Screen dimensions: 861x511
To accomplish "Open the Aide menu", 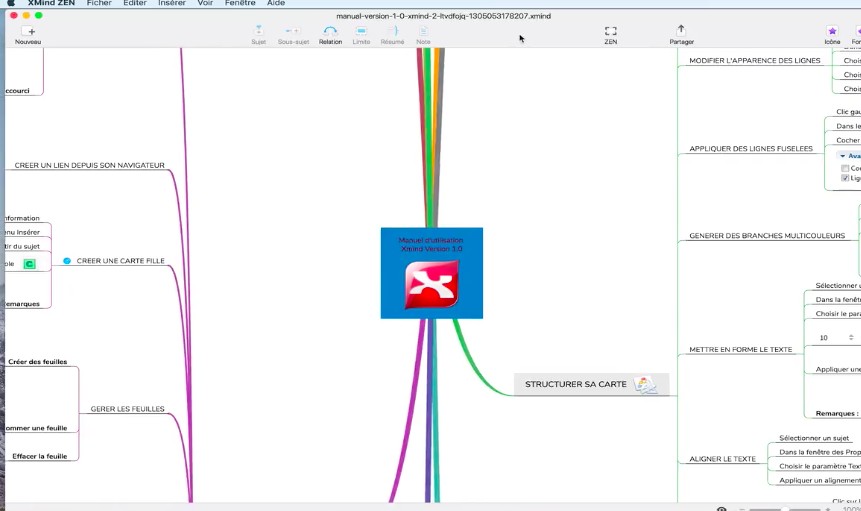I will tap(276, 3).
